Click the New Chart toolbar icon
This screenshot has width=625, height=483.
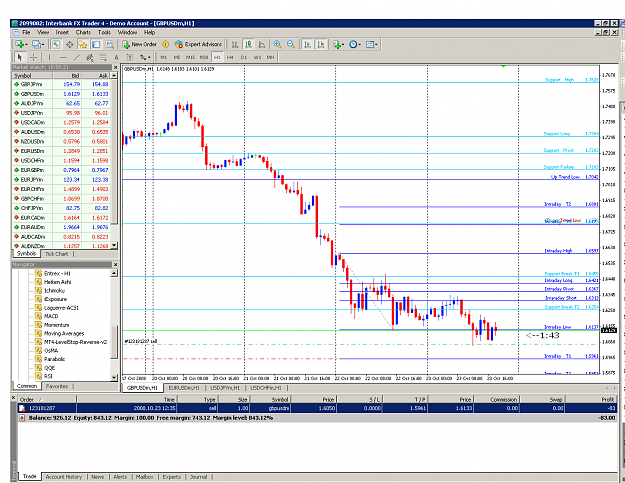19,44
